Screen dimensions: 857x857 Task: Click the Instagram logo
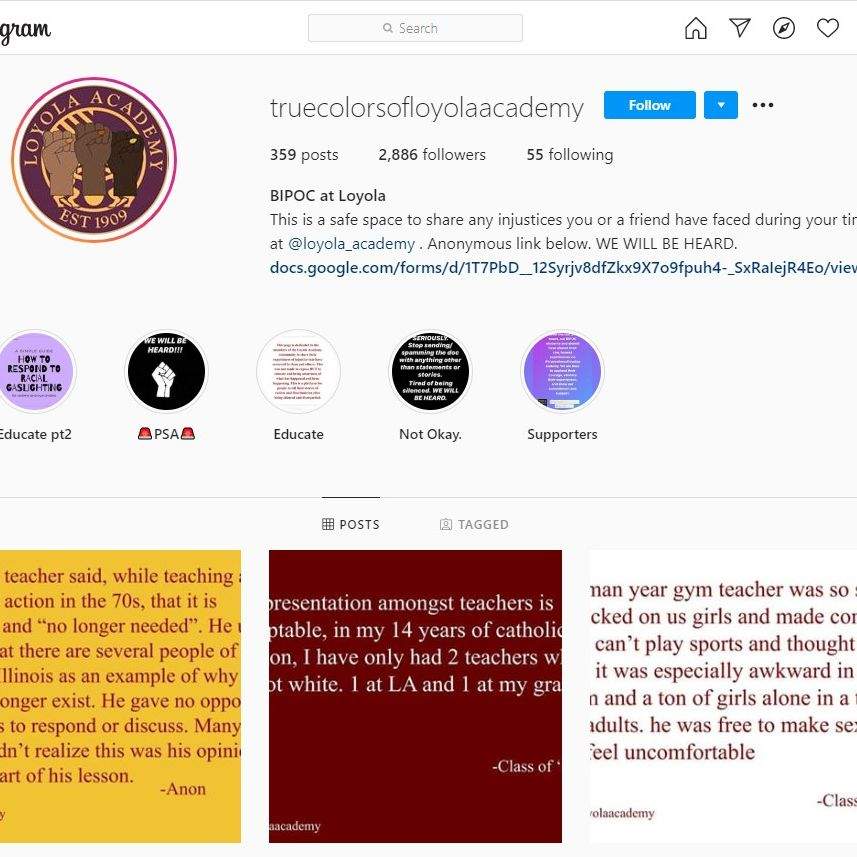tap(25, 30)
